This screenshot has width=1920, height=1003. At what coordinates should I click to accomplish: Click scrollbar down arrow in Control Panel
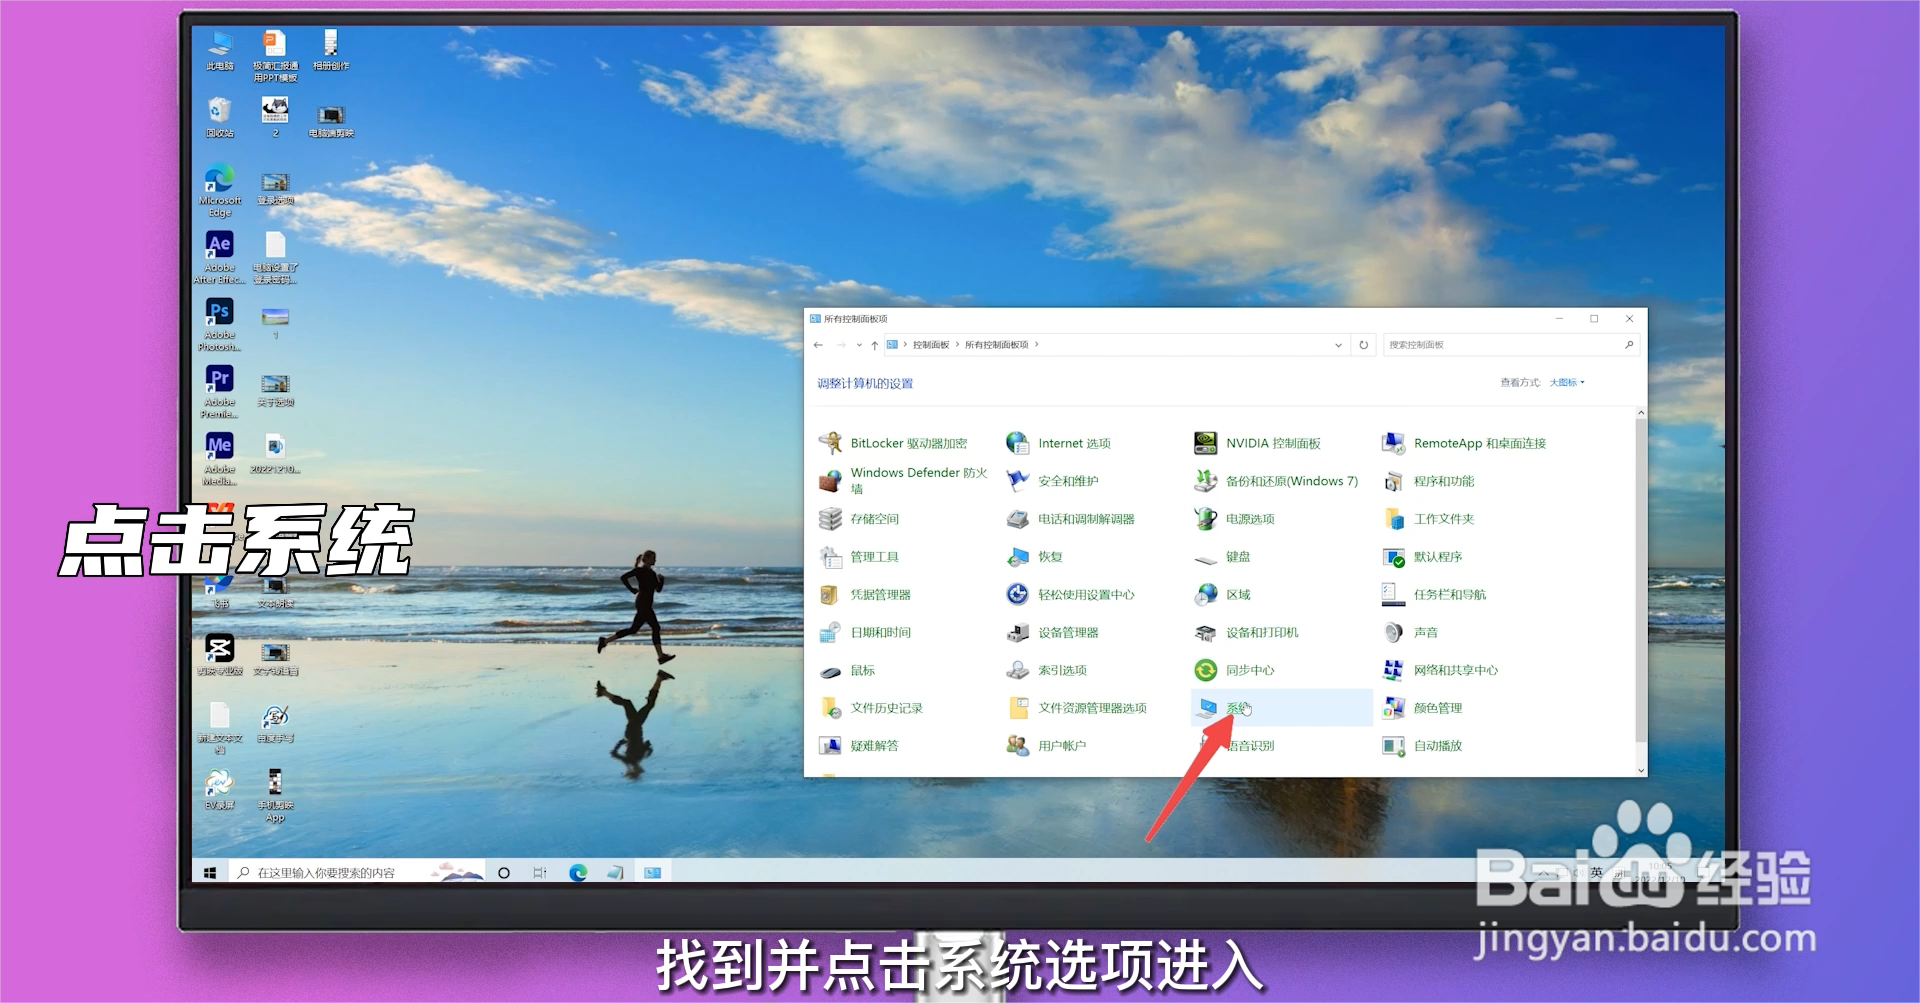click(1641, 771)
